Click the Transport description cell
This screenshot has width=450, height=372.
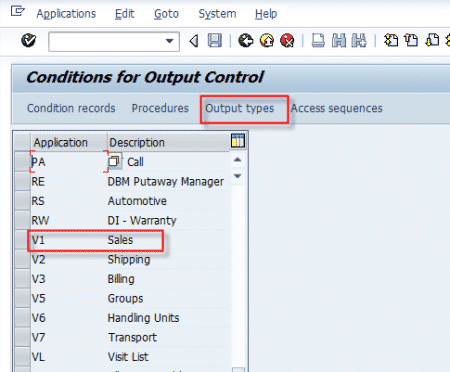168,337
